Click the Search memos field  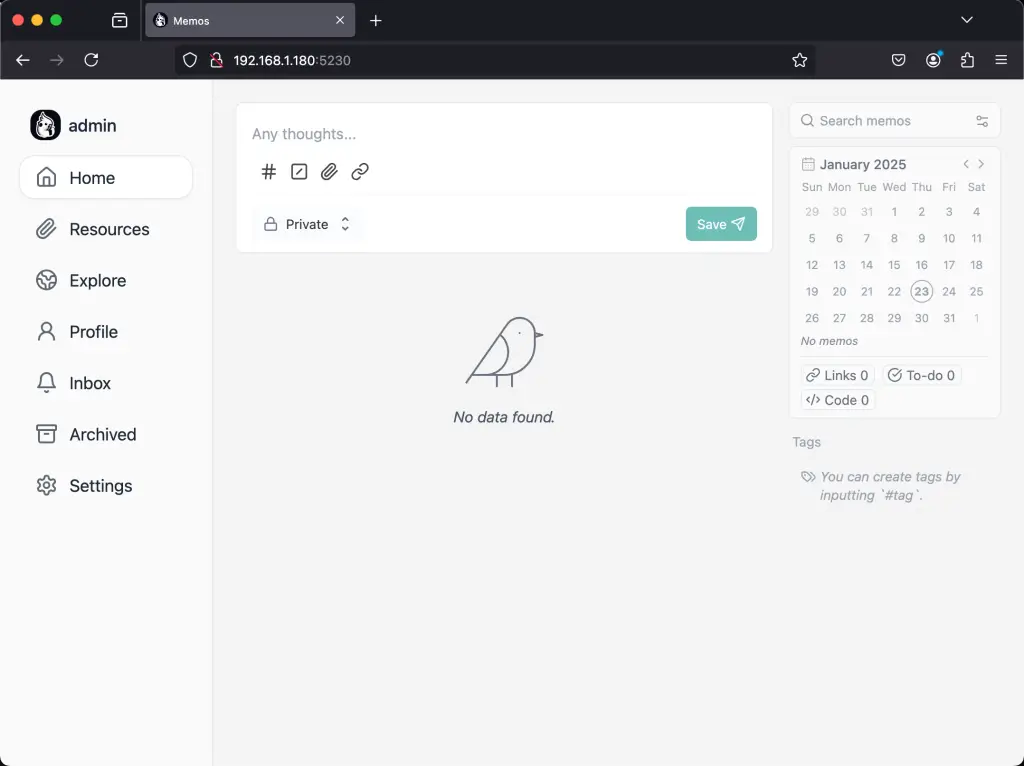pos(880,120)
